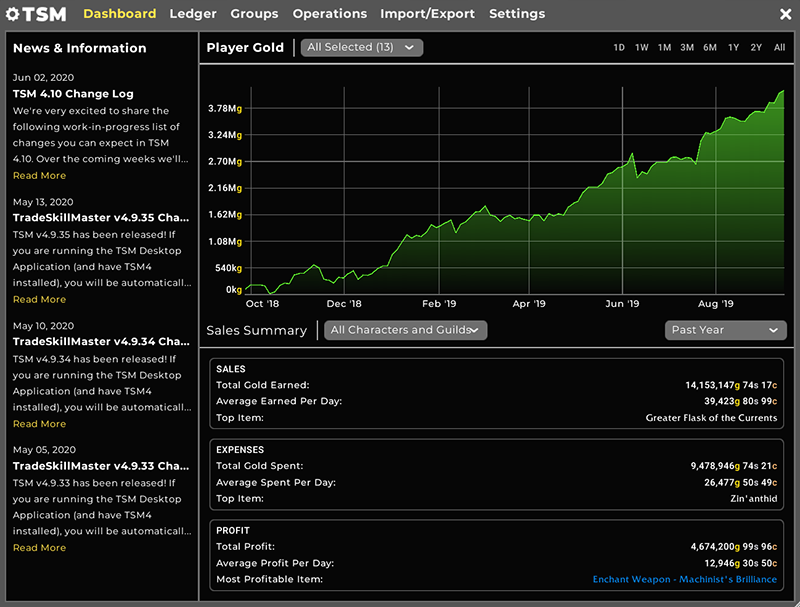Click the 2.70Mg gold axis label
The image size is (800, 607).
click(225, 162)
